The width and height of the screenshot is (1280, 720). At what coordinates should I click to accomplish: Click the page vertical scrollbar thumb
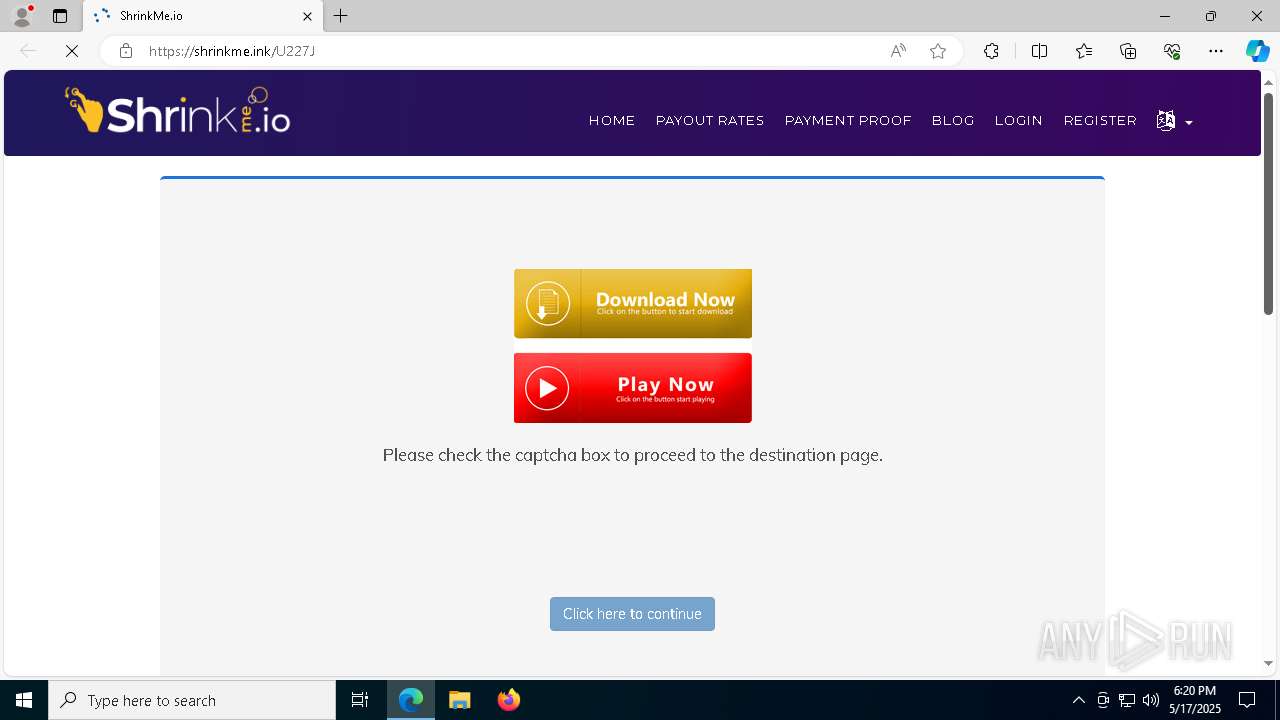tap(1268, 204)
